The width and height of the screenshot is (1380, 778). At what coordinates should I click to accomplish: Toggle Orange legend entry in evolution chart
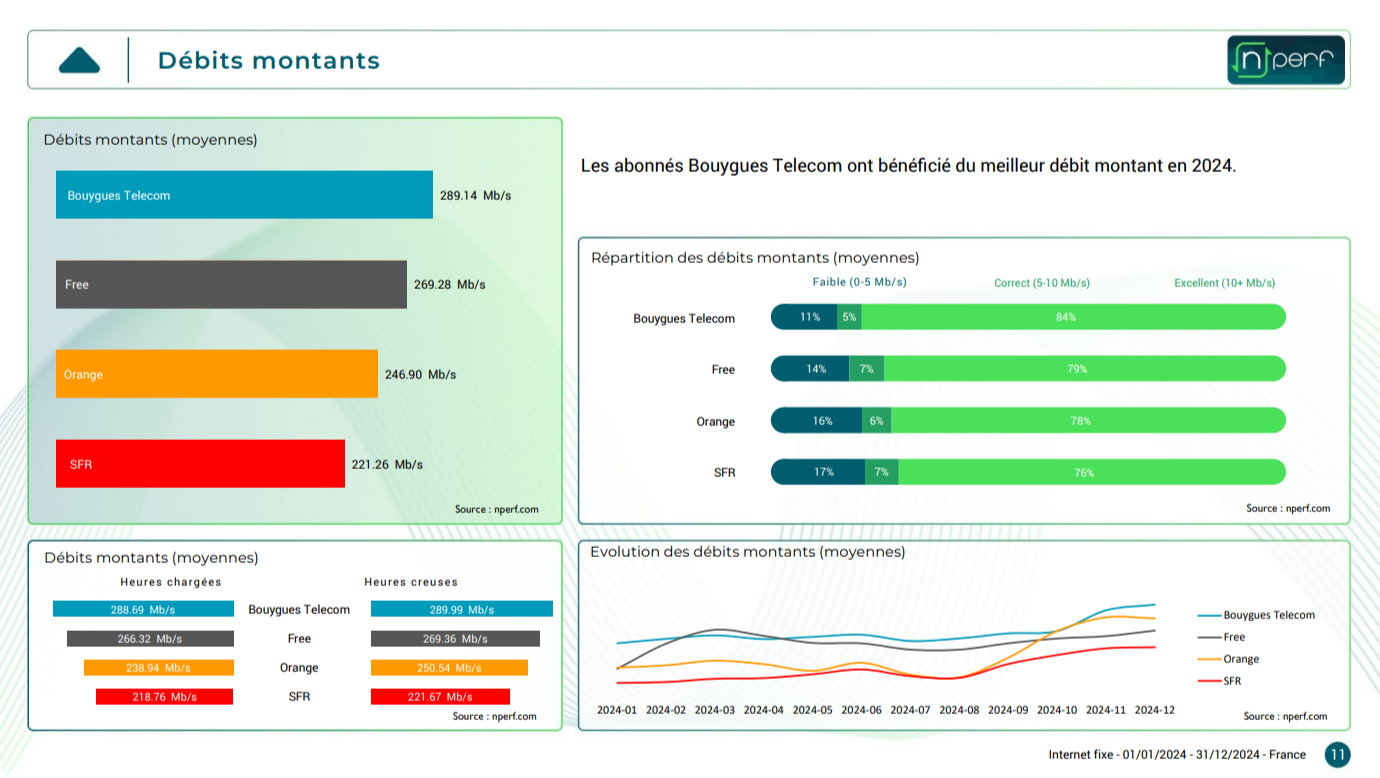(1240, 659)
